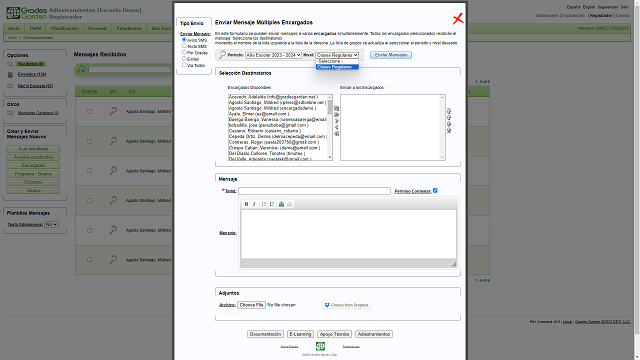The width and height of the screenshot is (640, 360).
Task: Switch to the Tipo Envío tab
Action: click(192, 23)
